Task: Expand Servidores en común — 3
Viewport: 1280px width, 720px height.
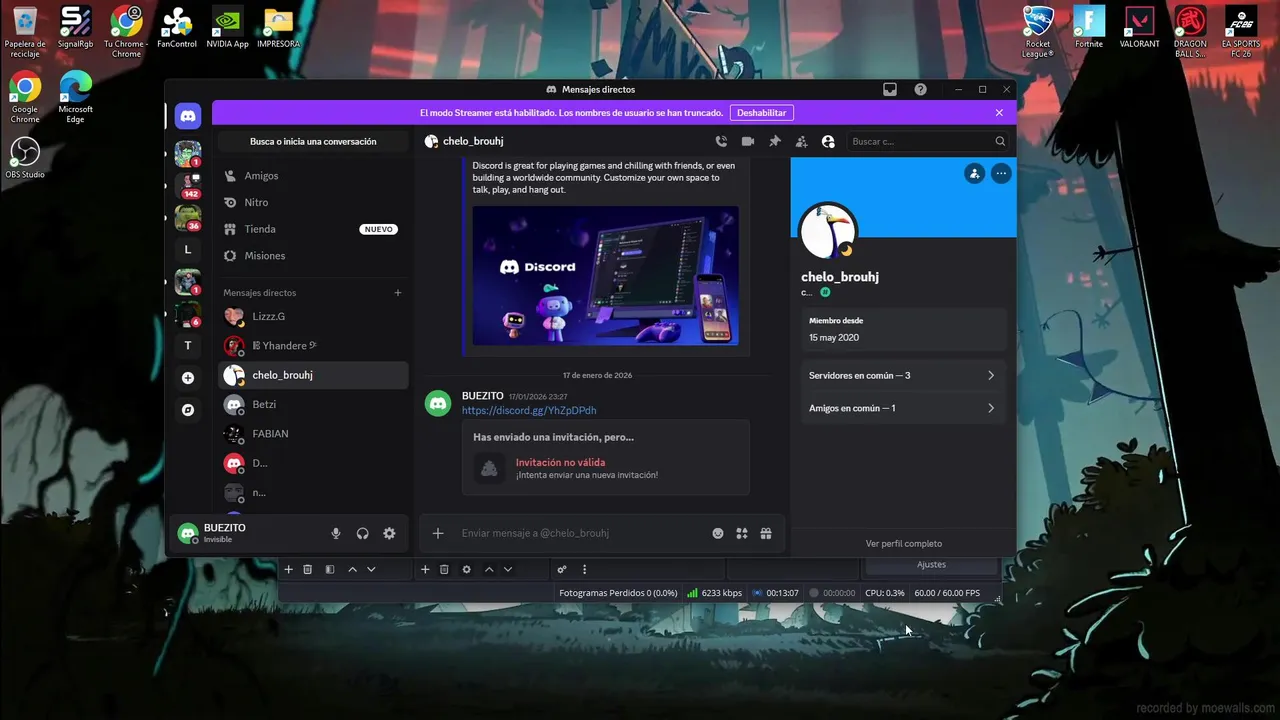Action: pos(902,376)
